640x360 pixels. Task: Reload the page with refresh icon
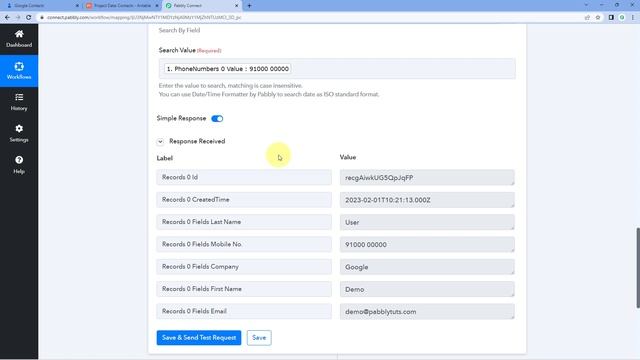[29, 18]
